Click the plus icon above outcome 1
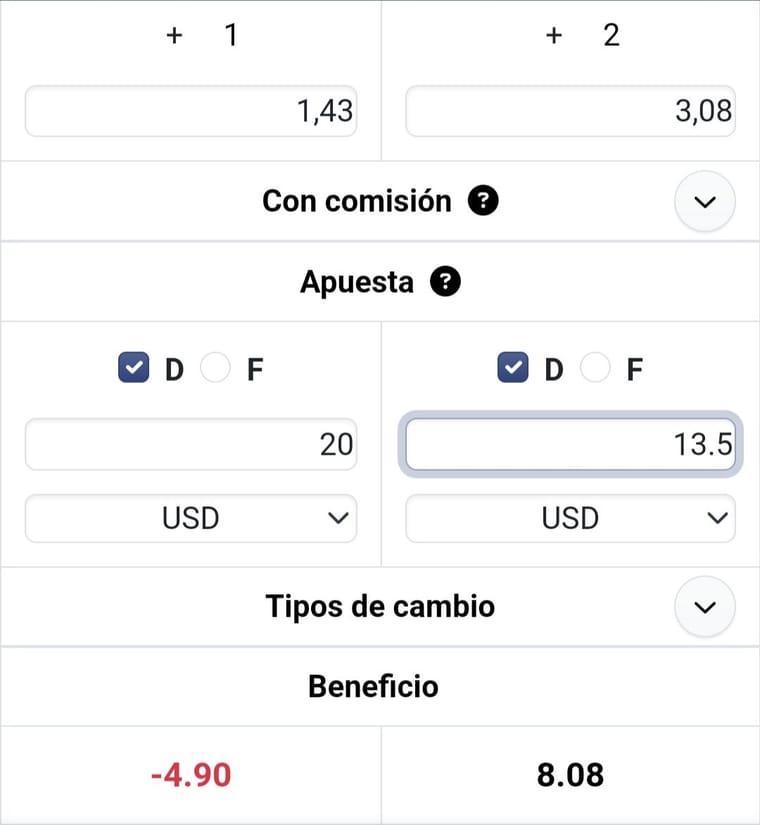Viewport: 760px width, 825px height. (175, 36)
